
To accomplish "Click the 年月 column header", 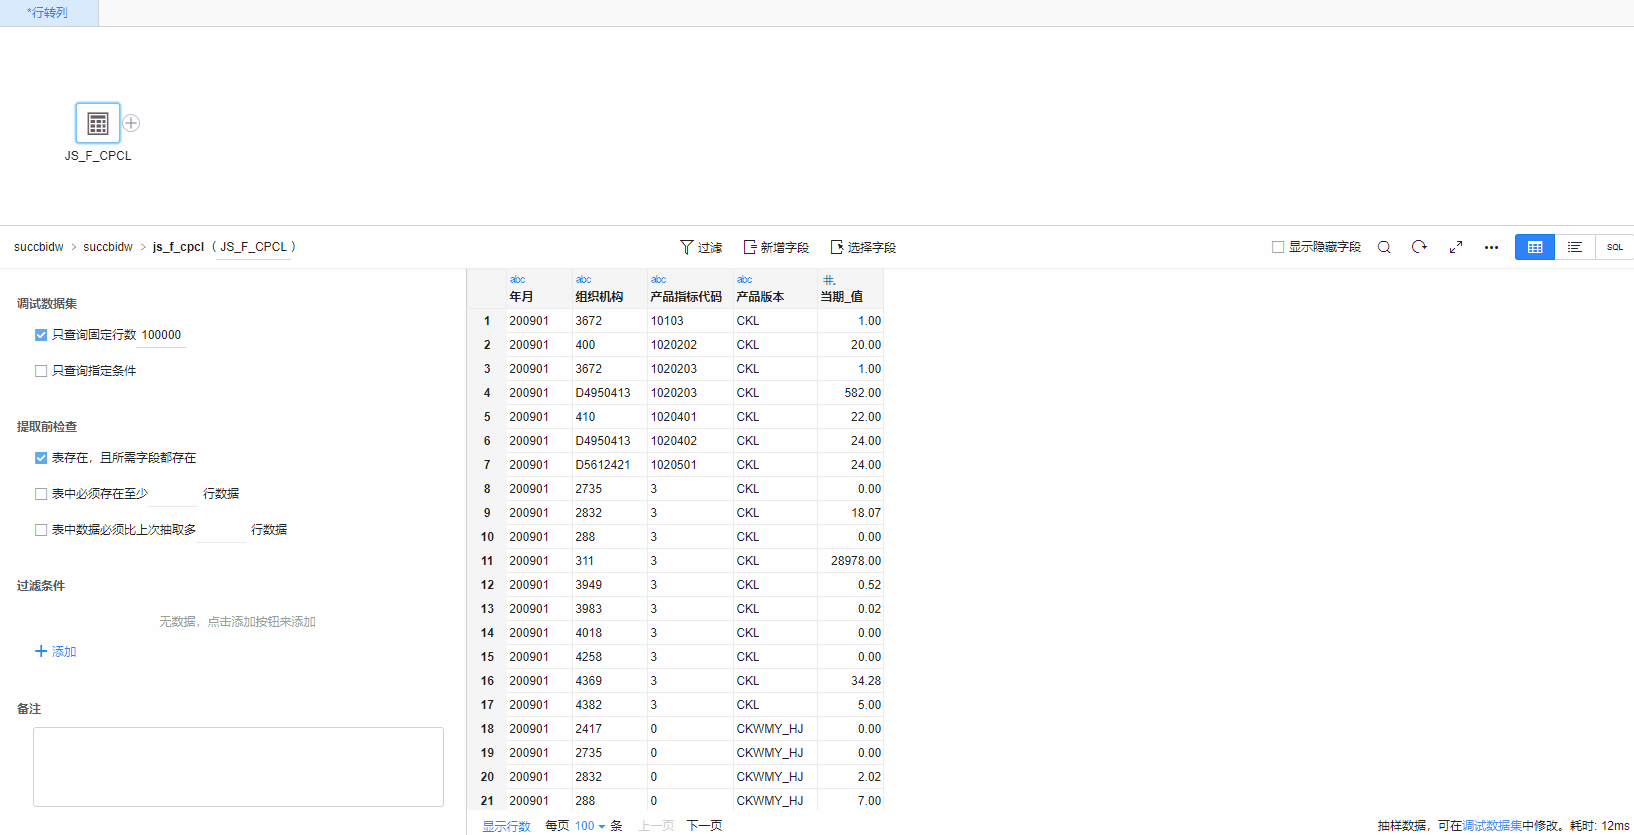I will [x=522, y=296].
